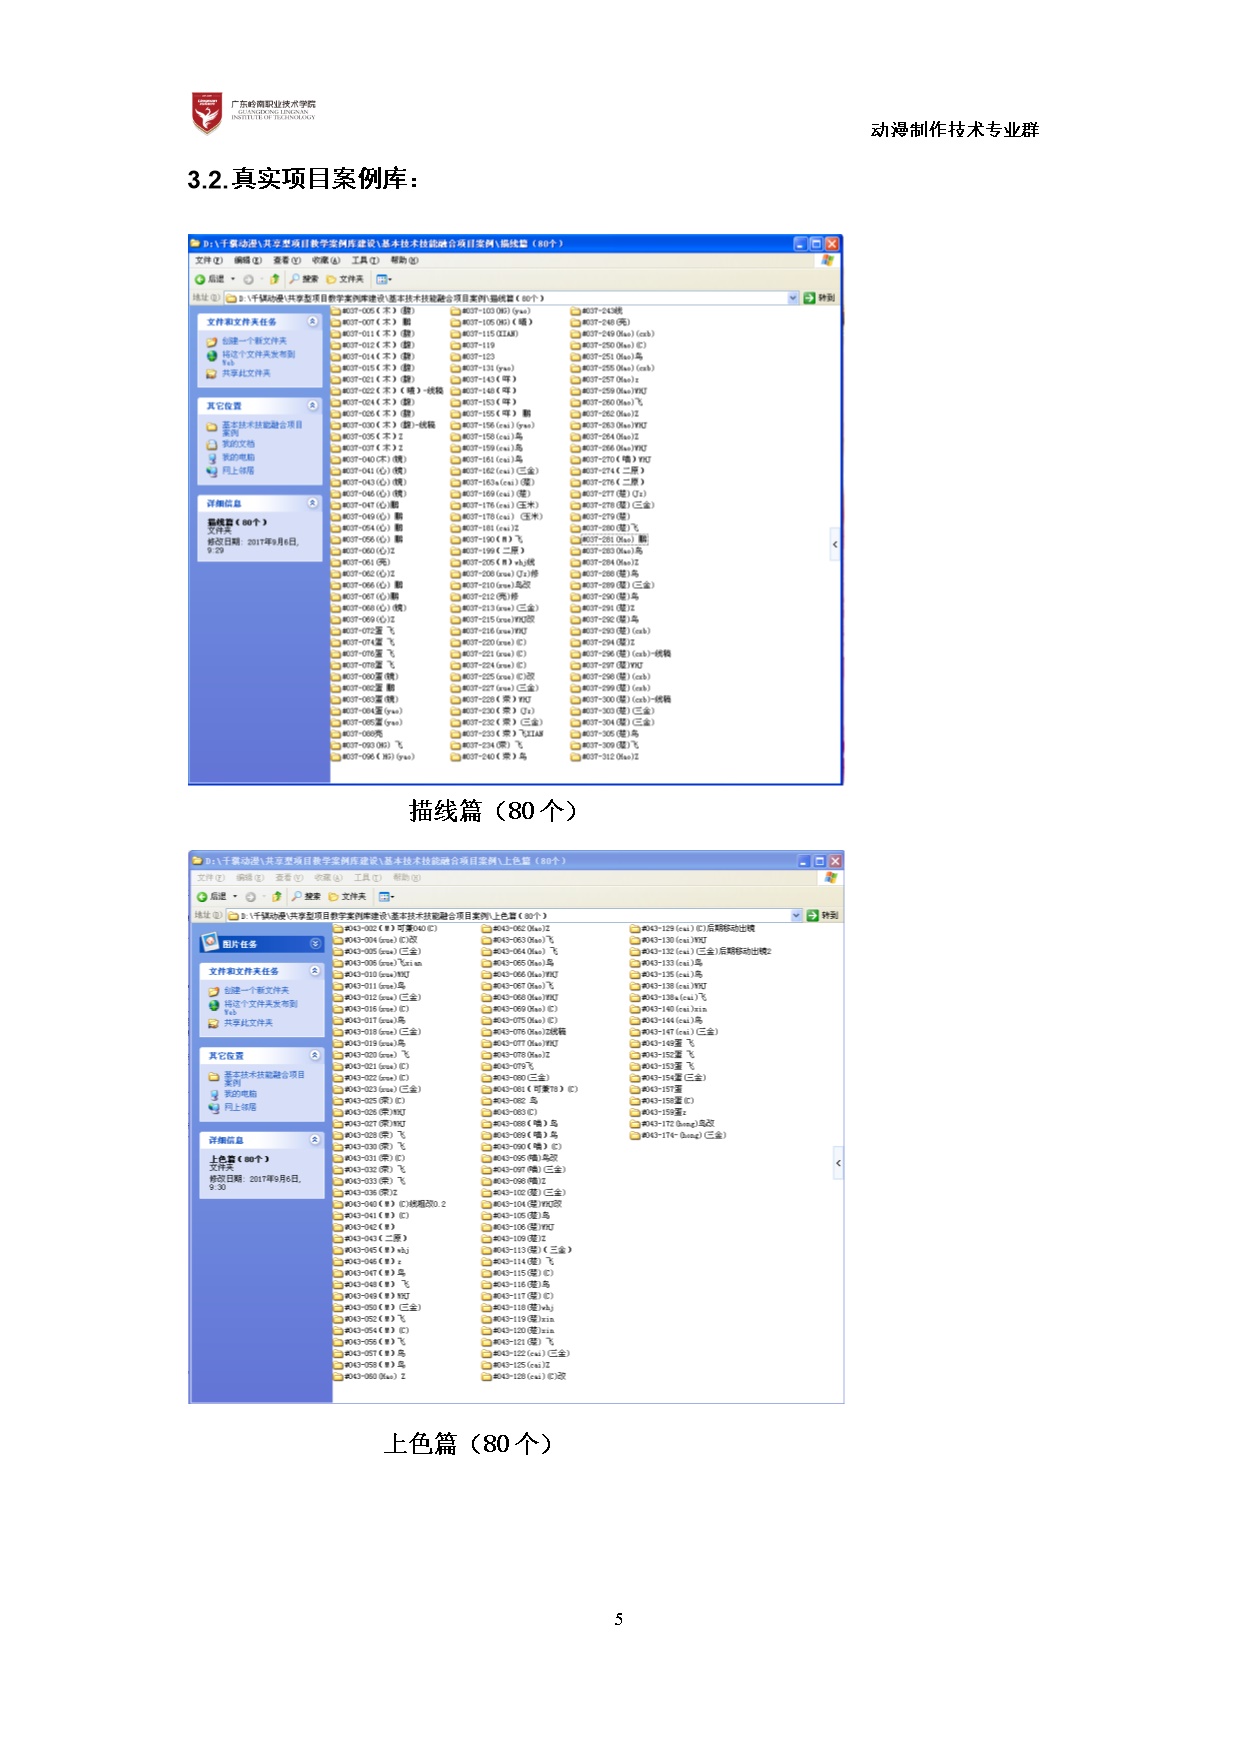This screenshot has height=1754, width=1240.
Task: Open the 文件(F) menu in the 描线篇 window
Action: coord(206,260)
